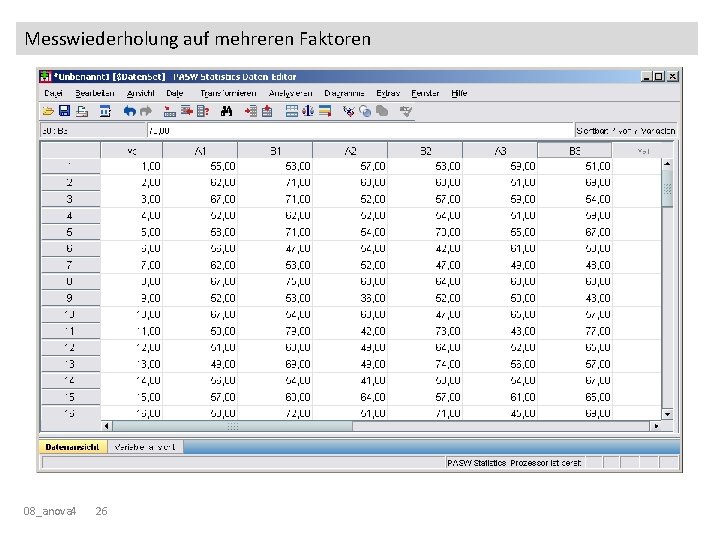This screenshot has height=540, width=720.
Task: Click cell 33,00 in column A2 row 9
Action: [x=350, y=298]
